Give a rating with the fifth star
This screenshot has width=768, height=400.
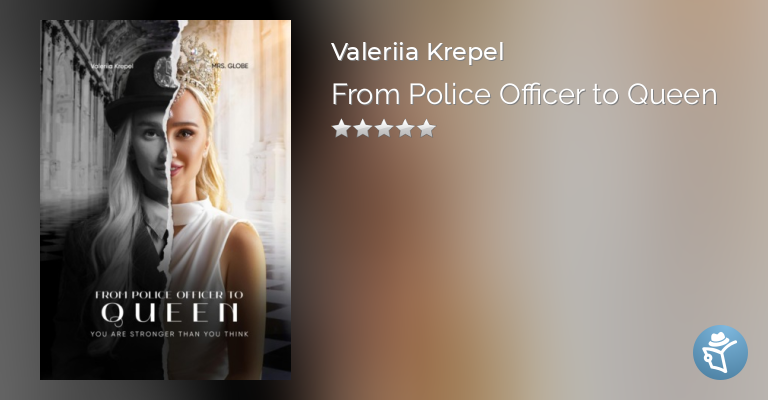click(x=427, y=128)
